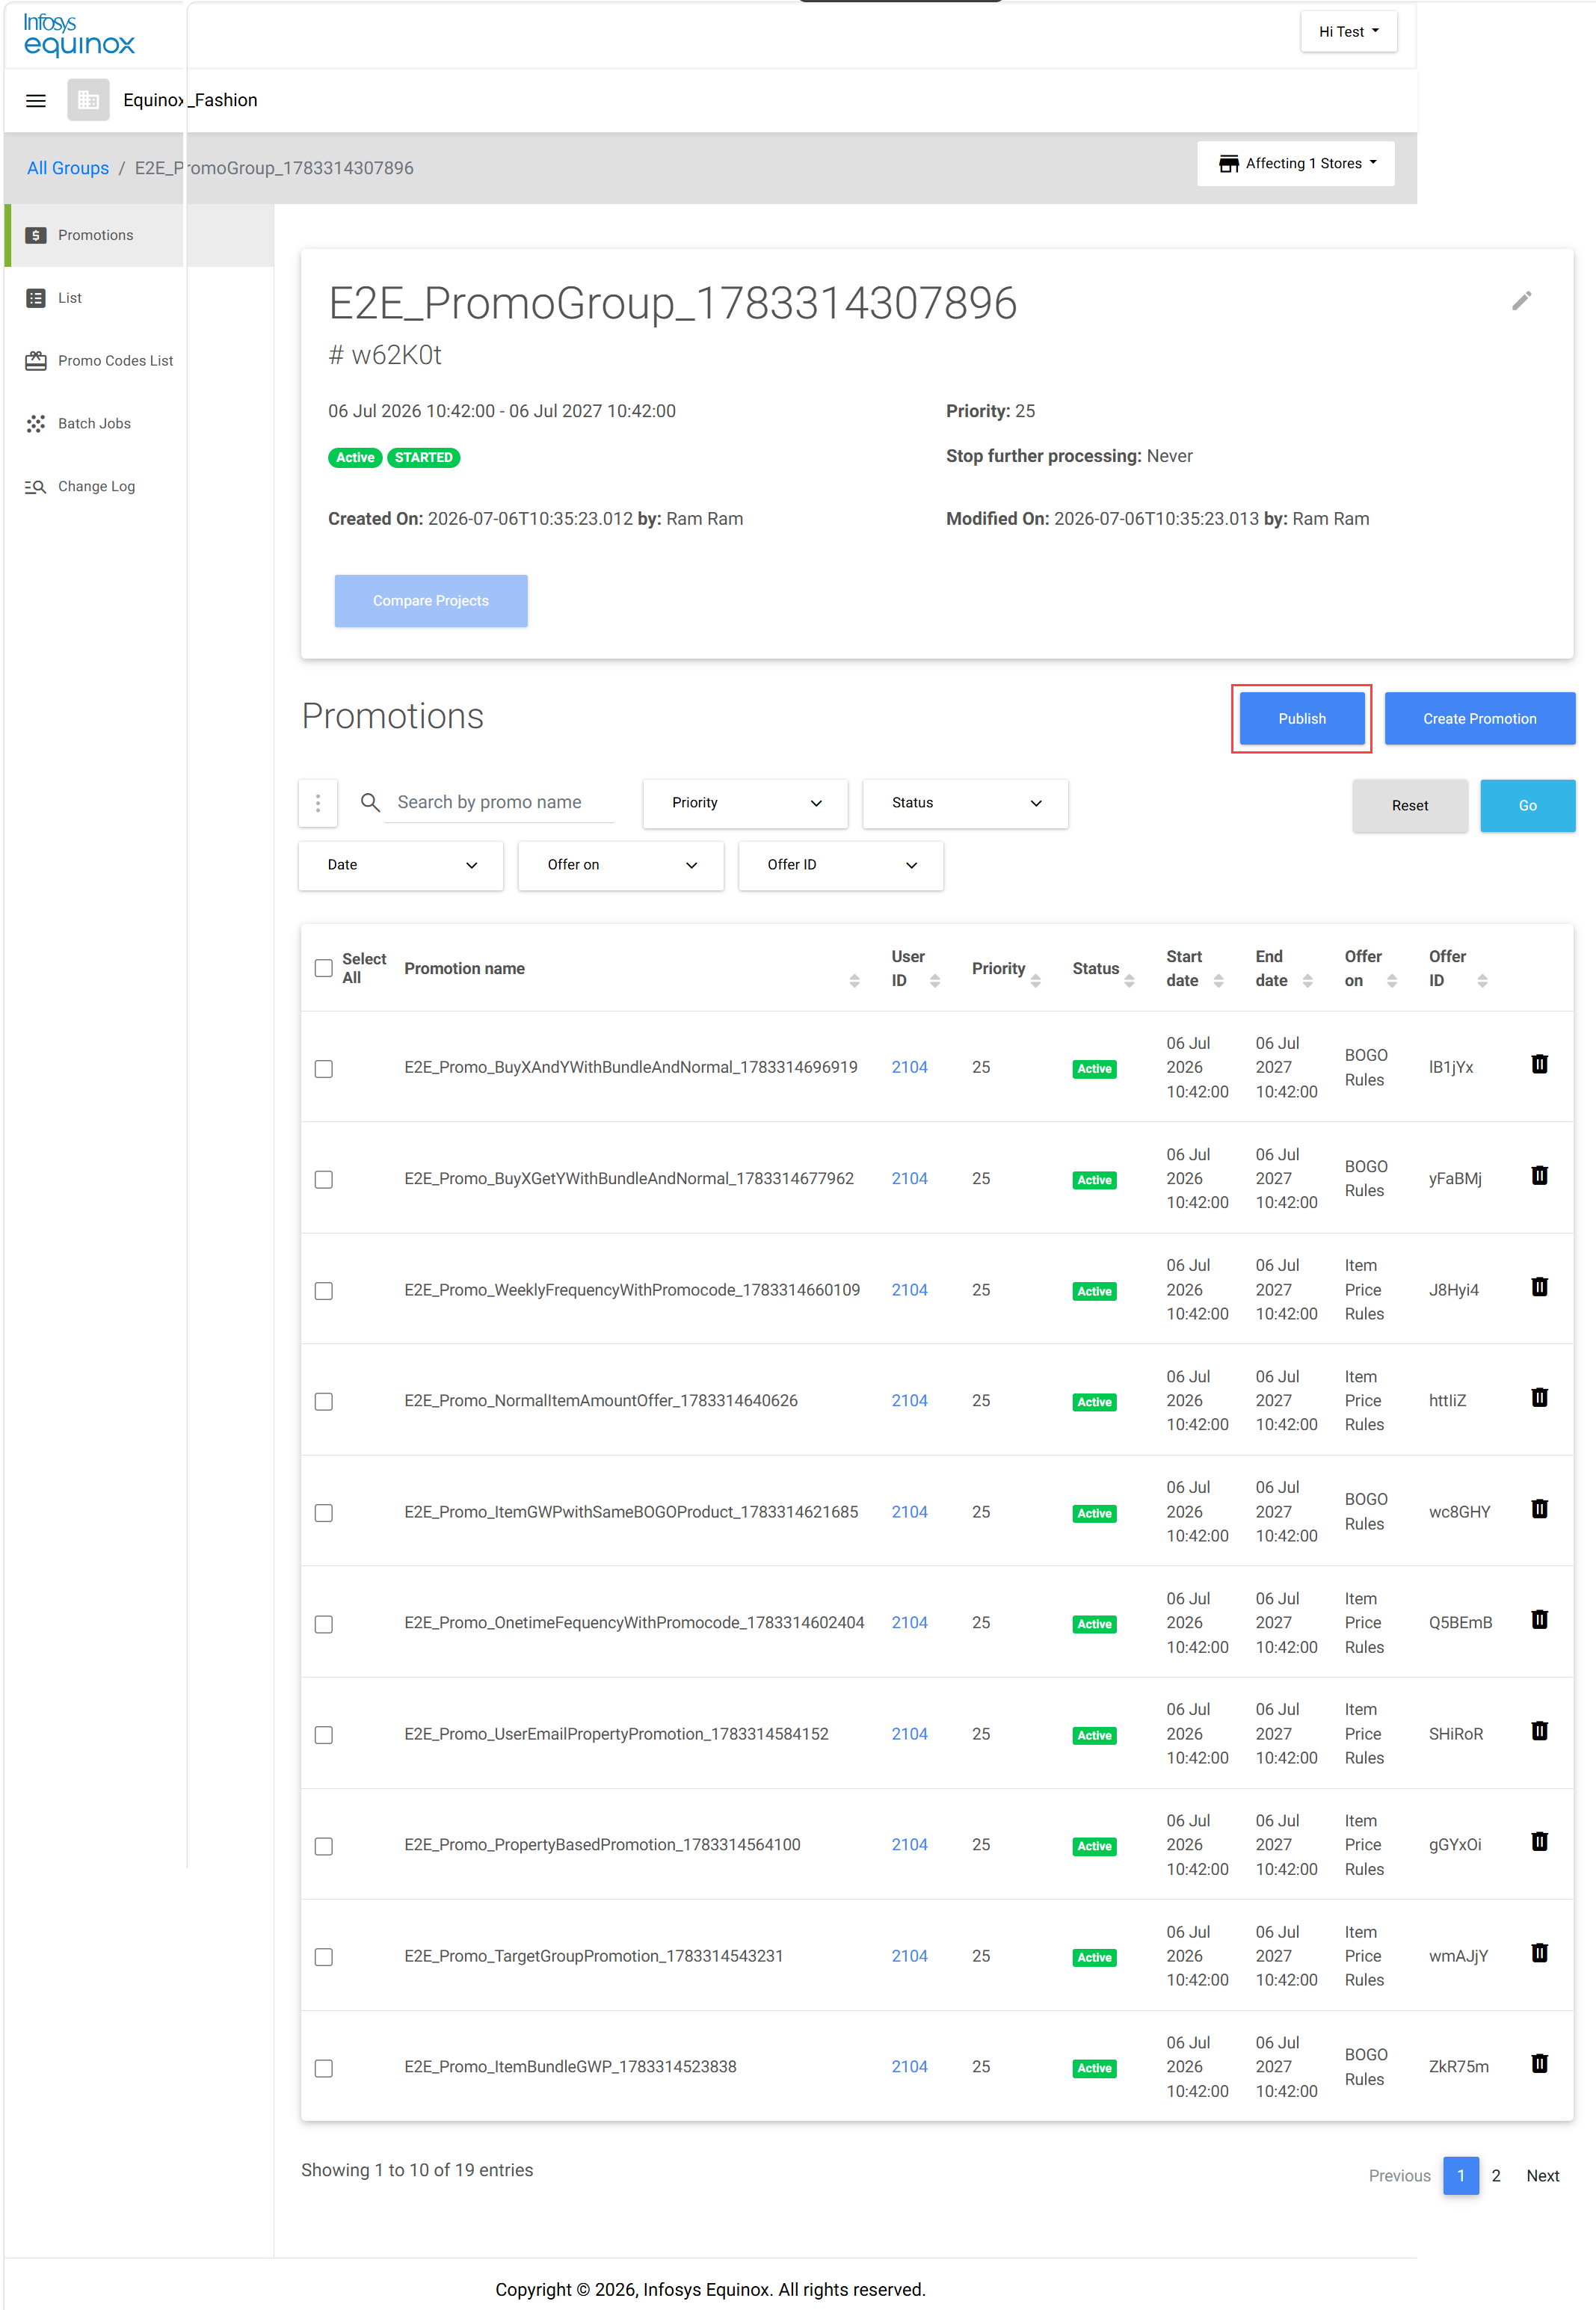Go to page 2 of promotions
Viewport: 1596px width, 2310px height.
point(1496,2176)
